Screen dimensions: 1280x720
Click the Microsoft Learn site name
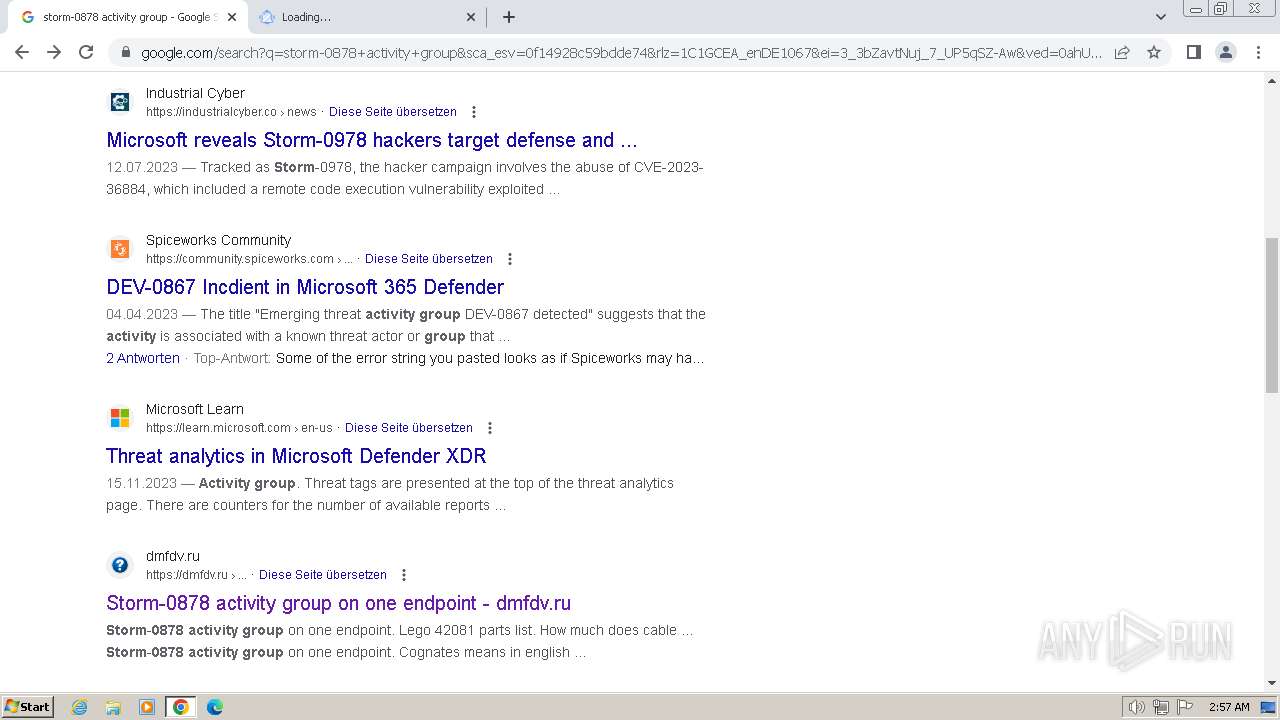(x=195, y=409)
